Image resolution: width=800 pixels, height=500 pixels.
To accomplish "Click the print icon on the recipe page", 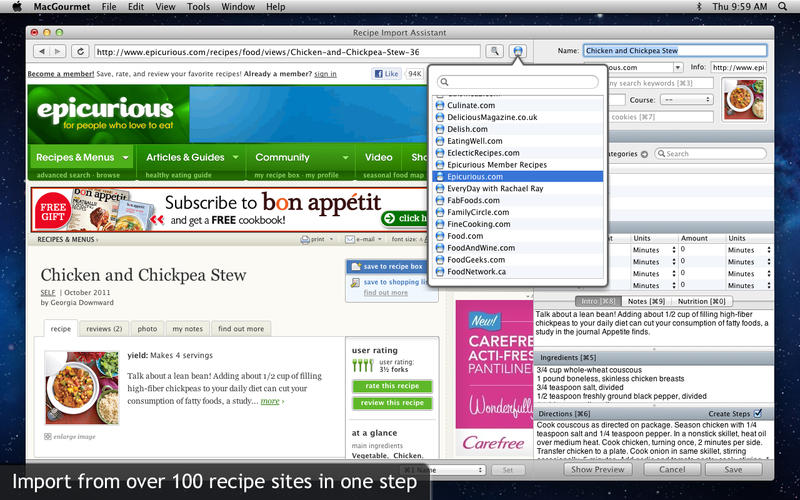I will 305,239.
